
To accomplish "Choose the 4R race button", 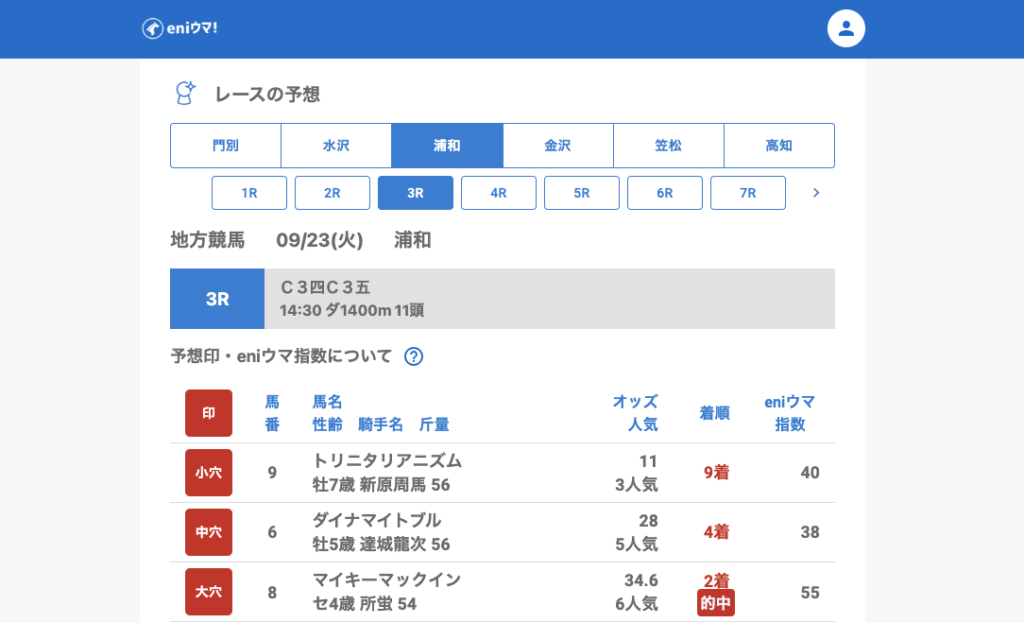I will point(498,193).
